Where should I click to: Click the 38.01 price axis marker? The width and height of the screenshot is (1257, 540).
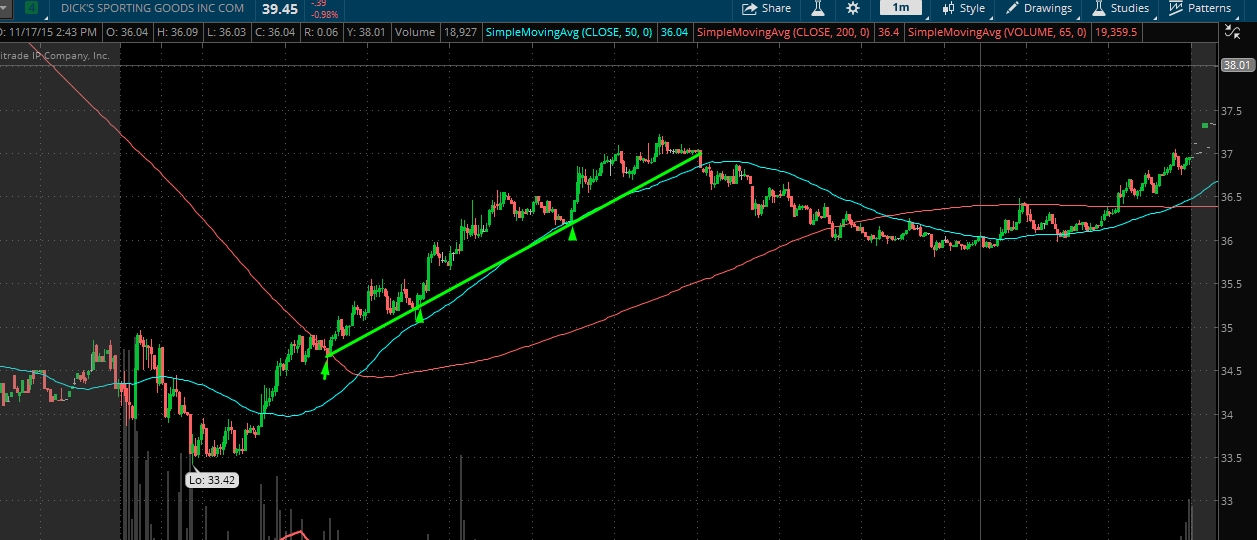coord(1237,65)
